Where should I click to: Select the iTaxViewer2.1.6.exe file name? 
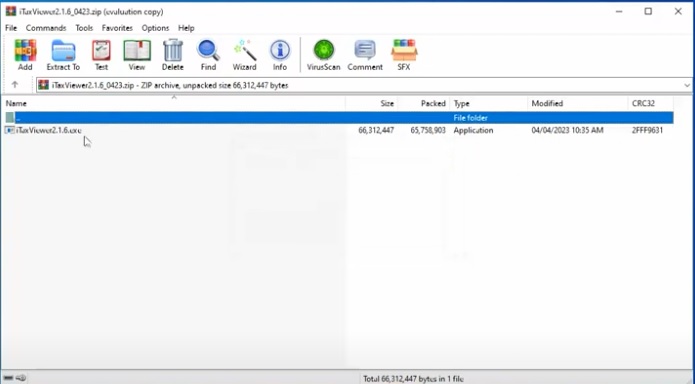pos(49,130)
